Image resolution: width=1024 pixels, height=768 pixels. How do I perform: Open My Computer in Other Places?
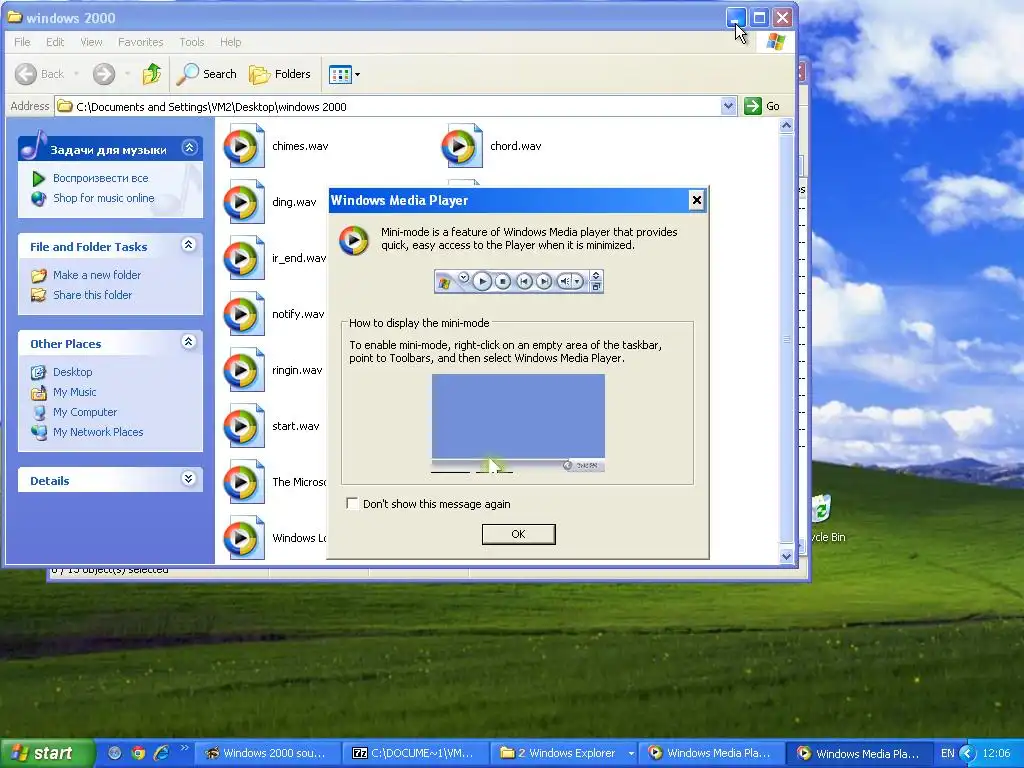point(85,412)
